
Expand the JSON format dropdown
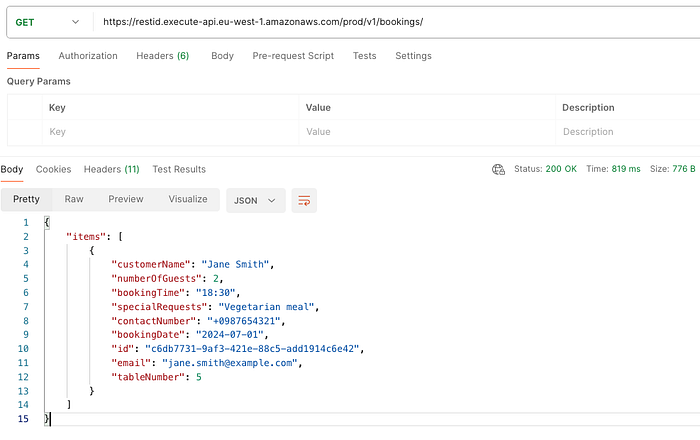(x=256, y=200)
